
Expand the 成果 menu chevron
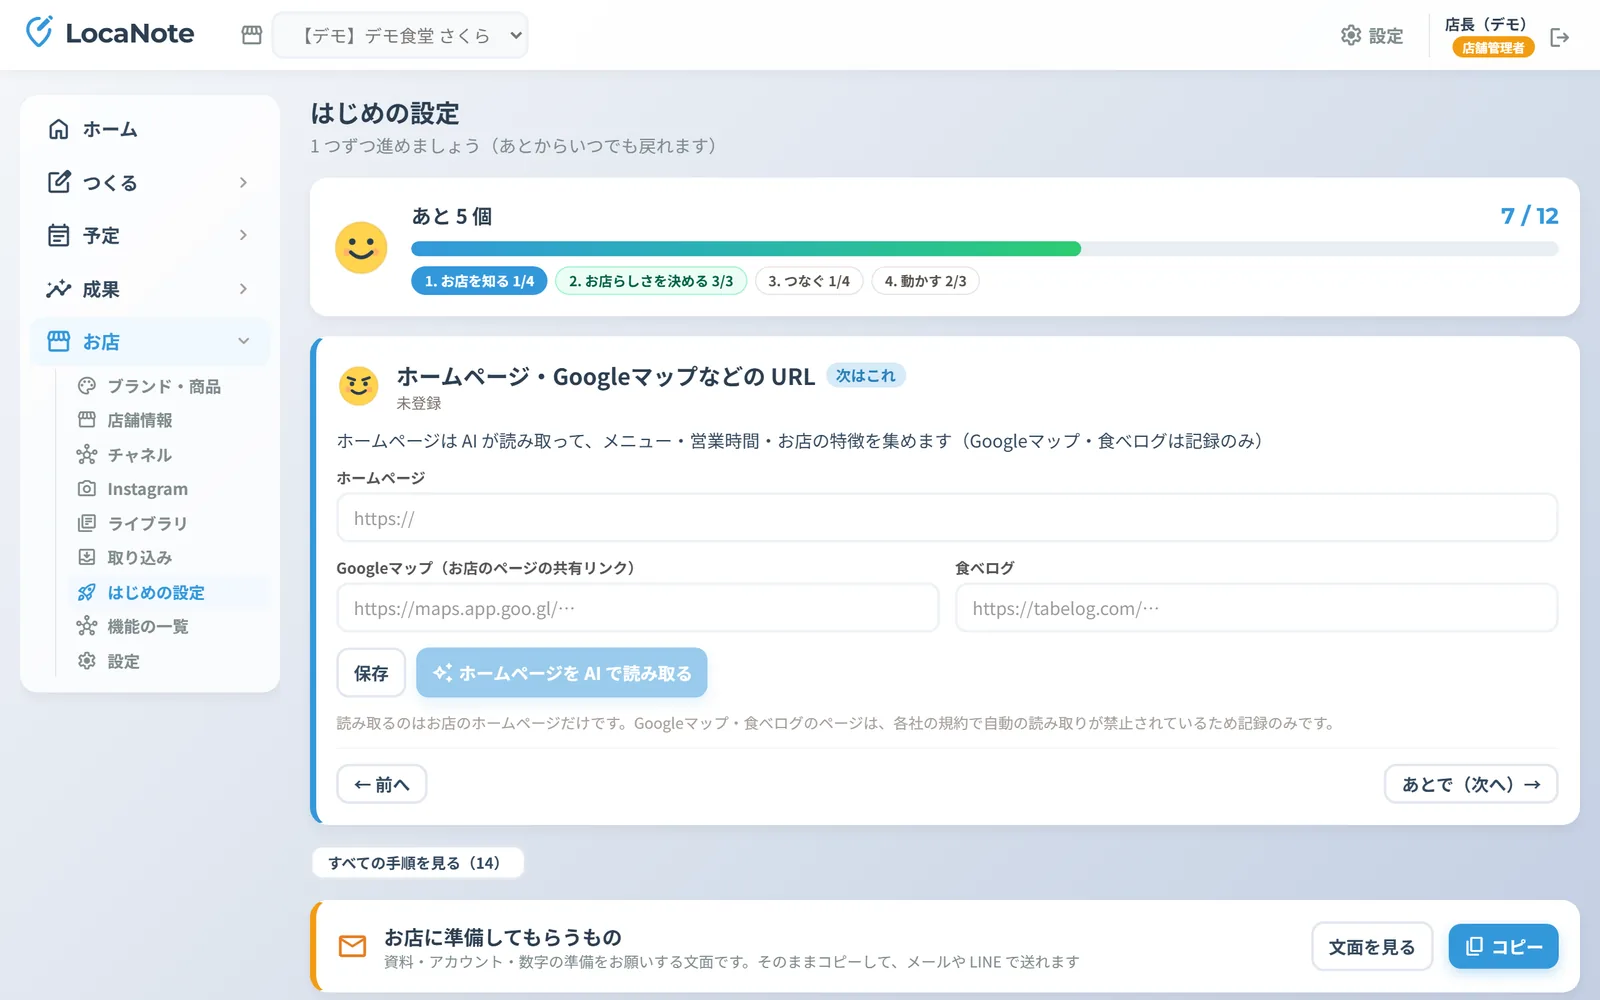coord(243,289)
